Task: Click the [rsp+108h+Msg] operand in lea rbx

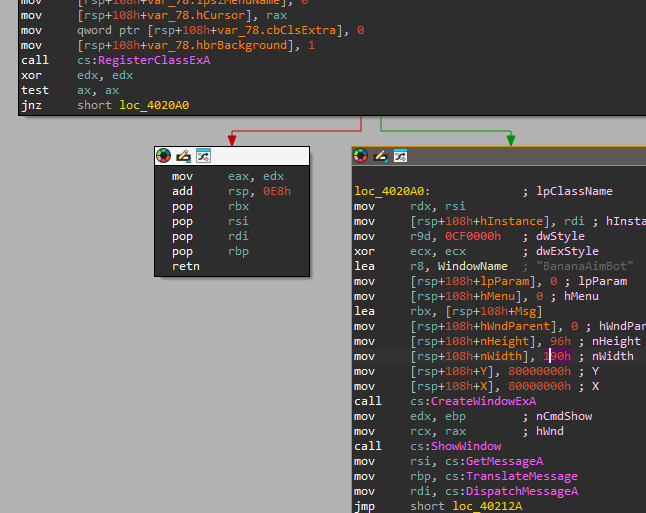Action: tap(494, 311)
